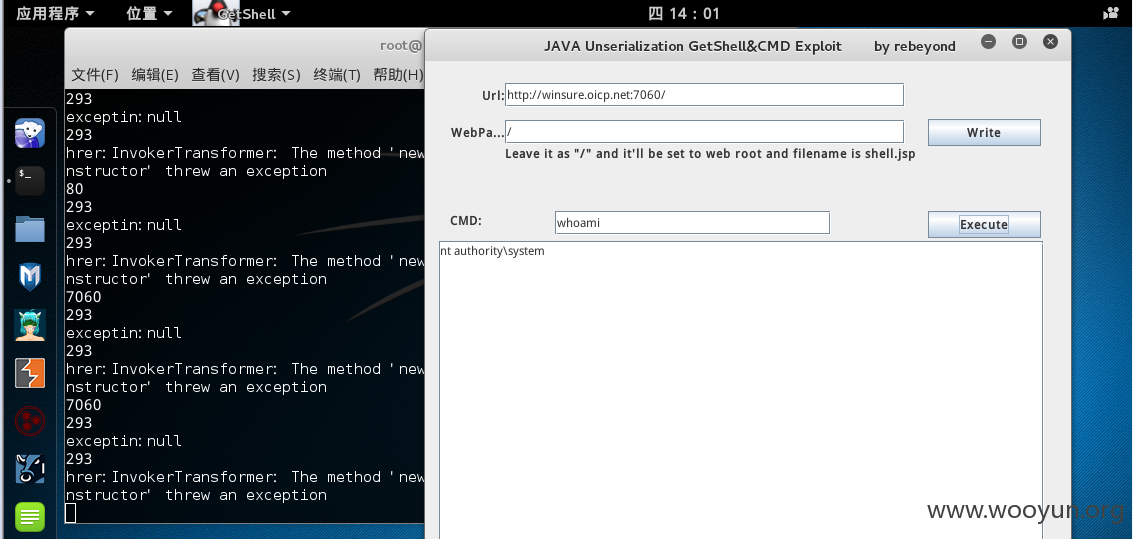Click the terminal cursor block at the bottom
The width and height of the screenshot is (1133, 539).
[70, 513]
